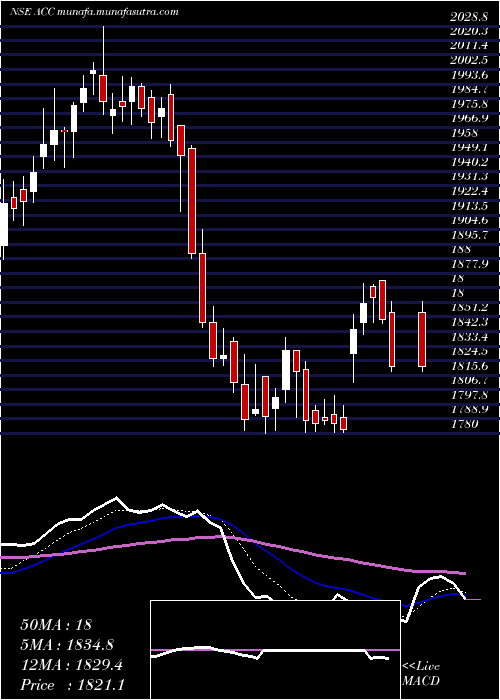Click the Price : 1821.1 readout

click(73, 685)
